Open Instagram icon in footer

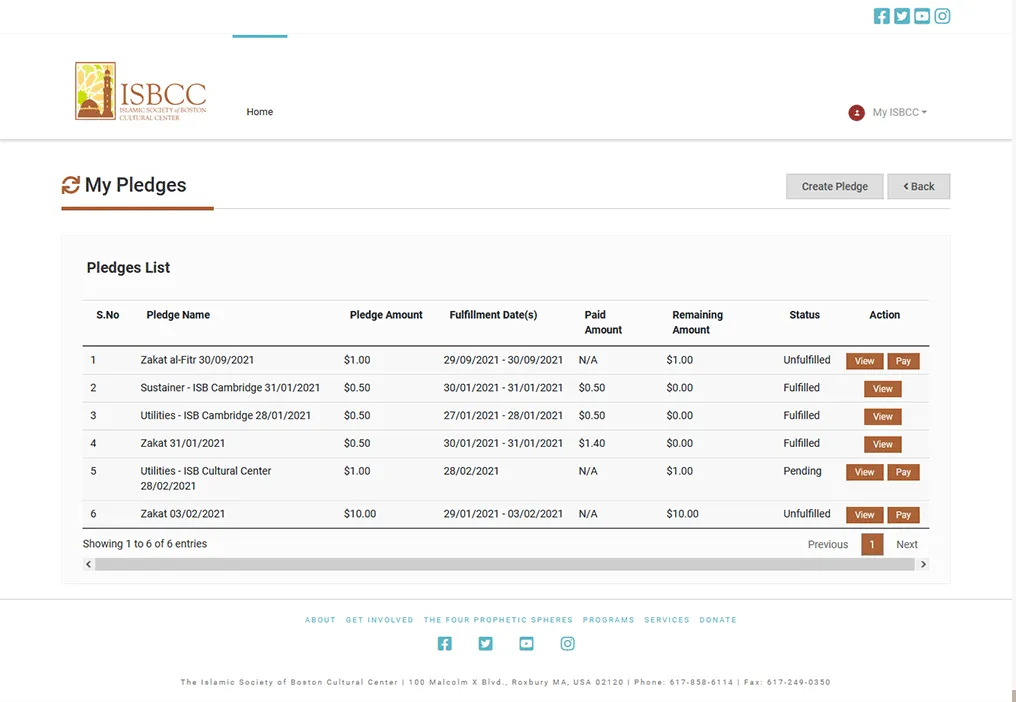[568, 644]
